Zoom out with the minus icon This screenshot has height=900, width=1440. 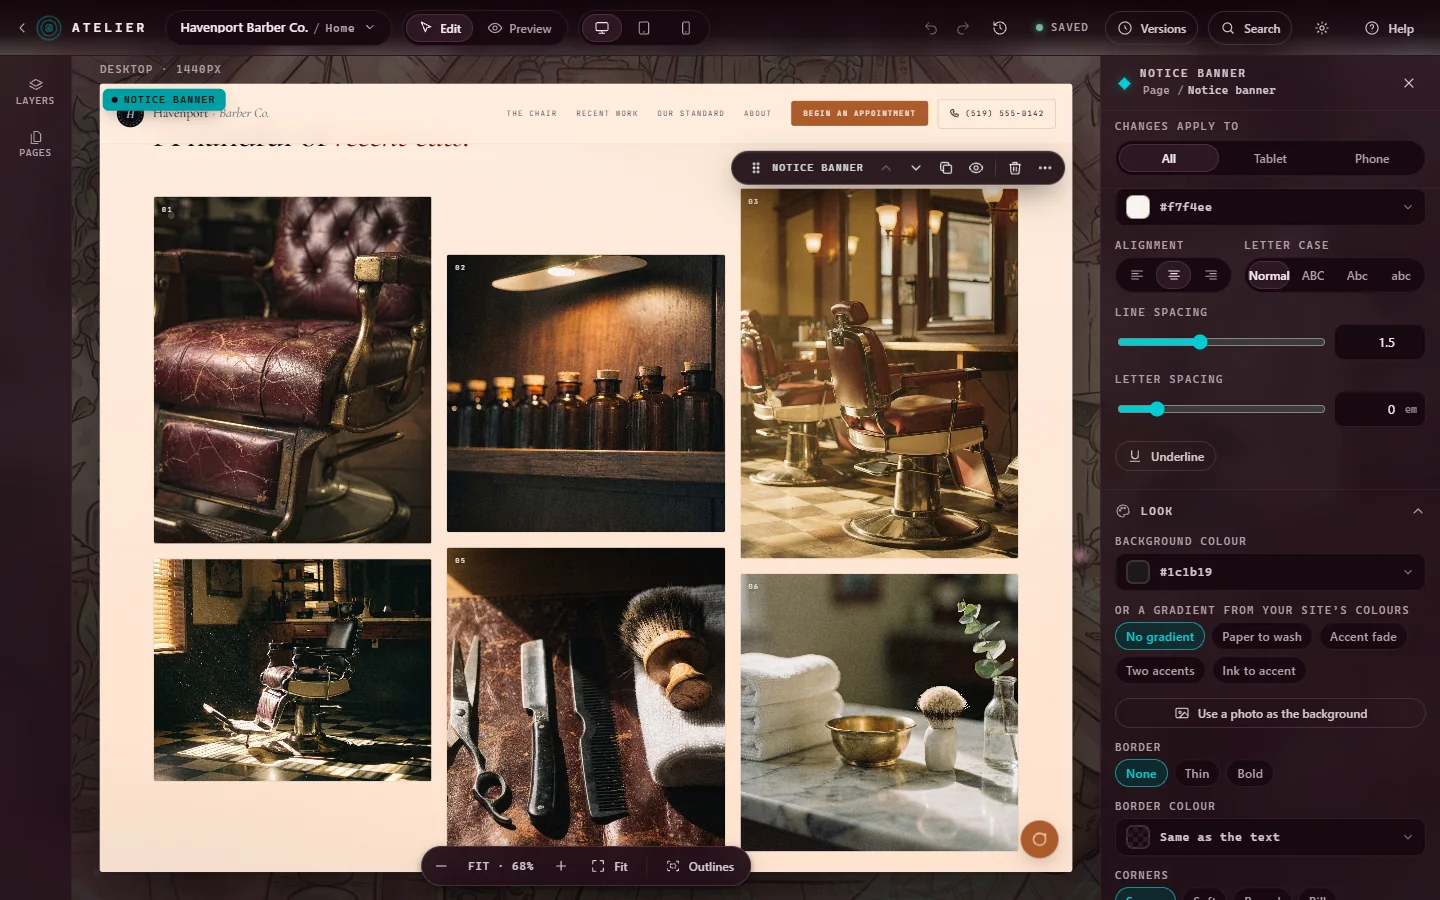[441, 866]
